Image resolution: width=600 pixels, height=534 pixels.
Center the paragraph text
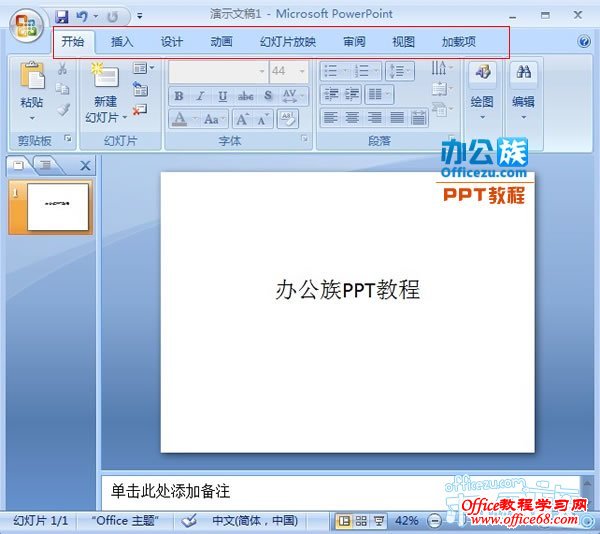coord(352,118)
